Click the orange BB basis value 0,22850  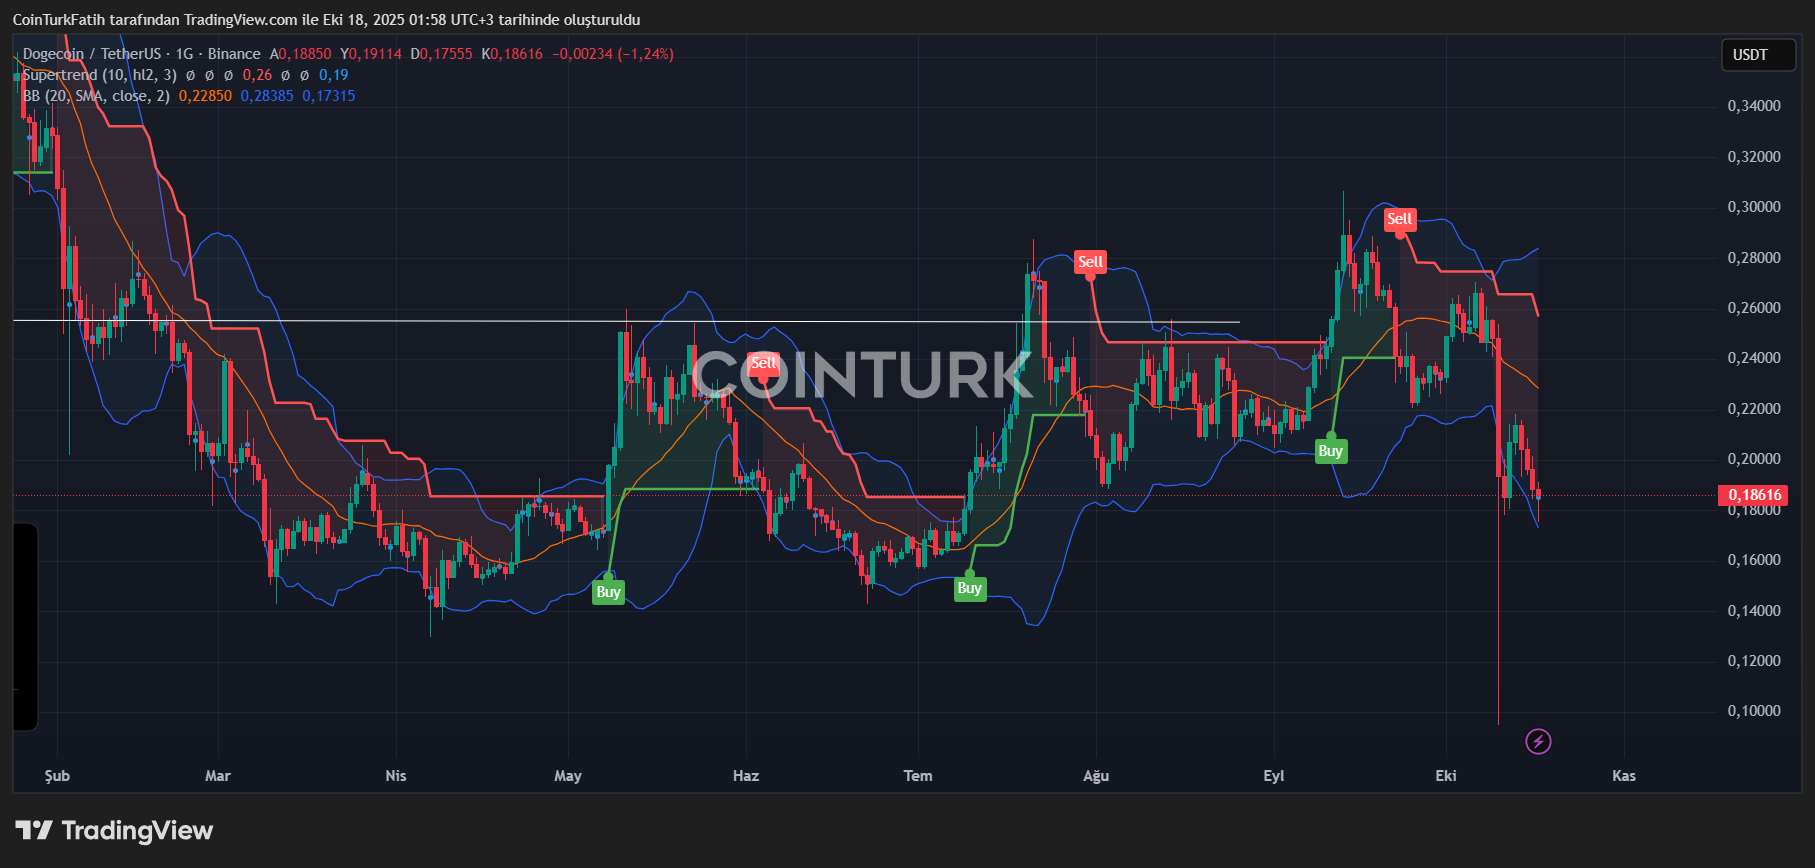point(205,96)
